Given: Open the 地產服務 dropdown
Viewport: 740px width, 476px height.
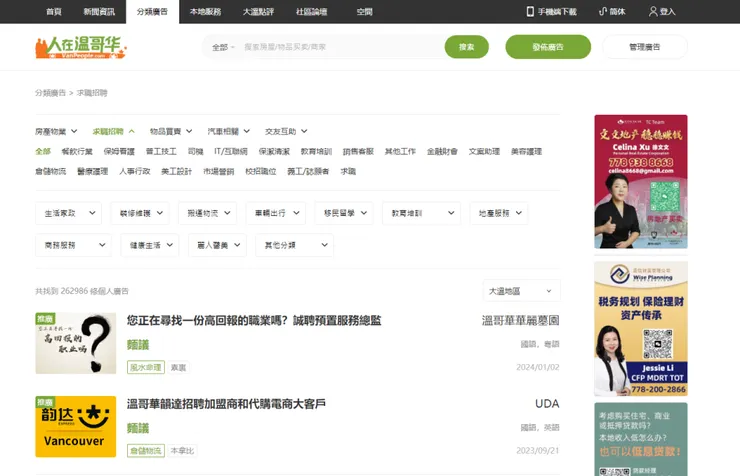Looking at the screenshot, I should (x=499, y=213).
